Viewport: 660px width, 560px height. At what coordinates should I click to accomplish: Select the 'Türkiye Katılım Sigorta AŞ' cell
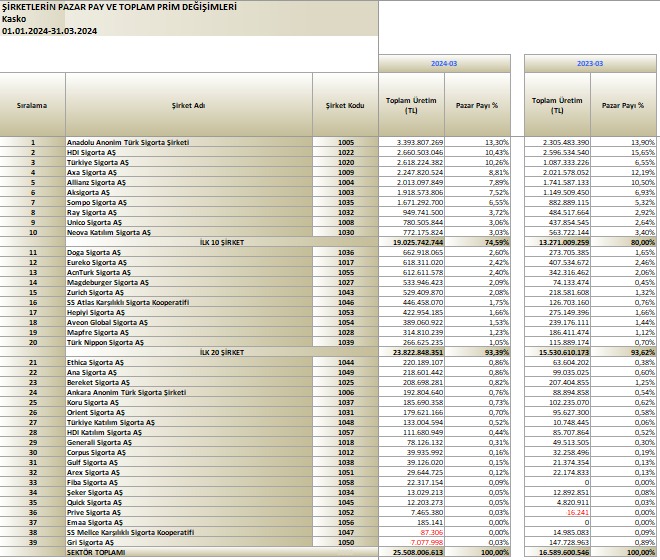pos(189,422)
